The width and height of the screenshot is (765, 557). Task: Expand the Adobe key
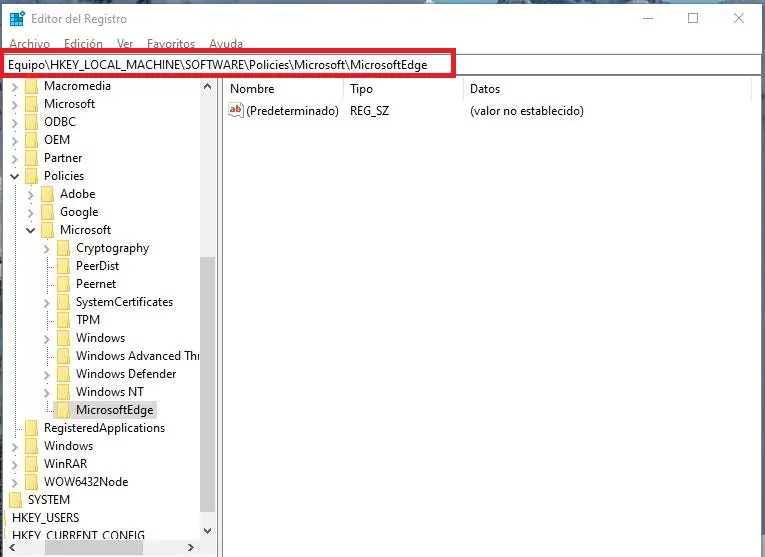click(x=31, y=195)
